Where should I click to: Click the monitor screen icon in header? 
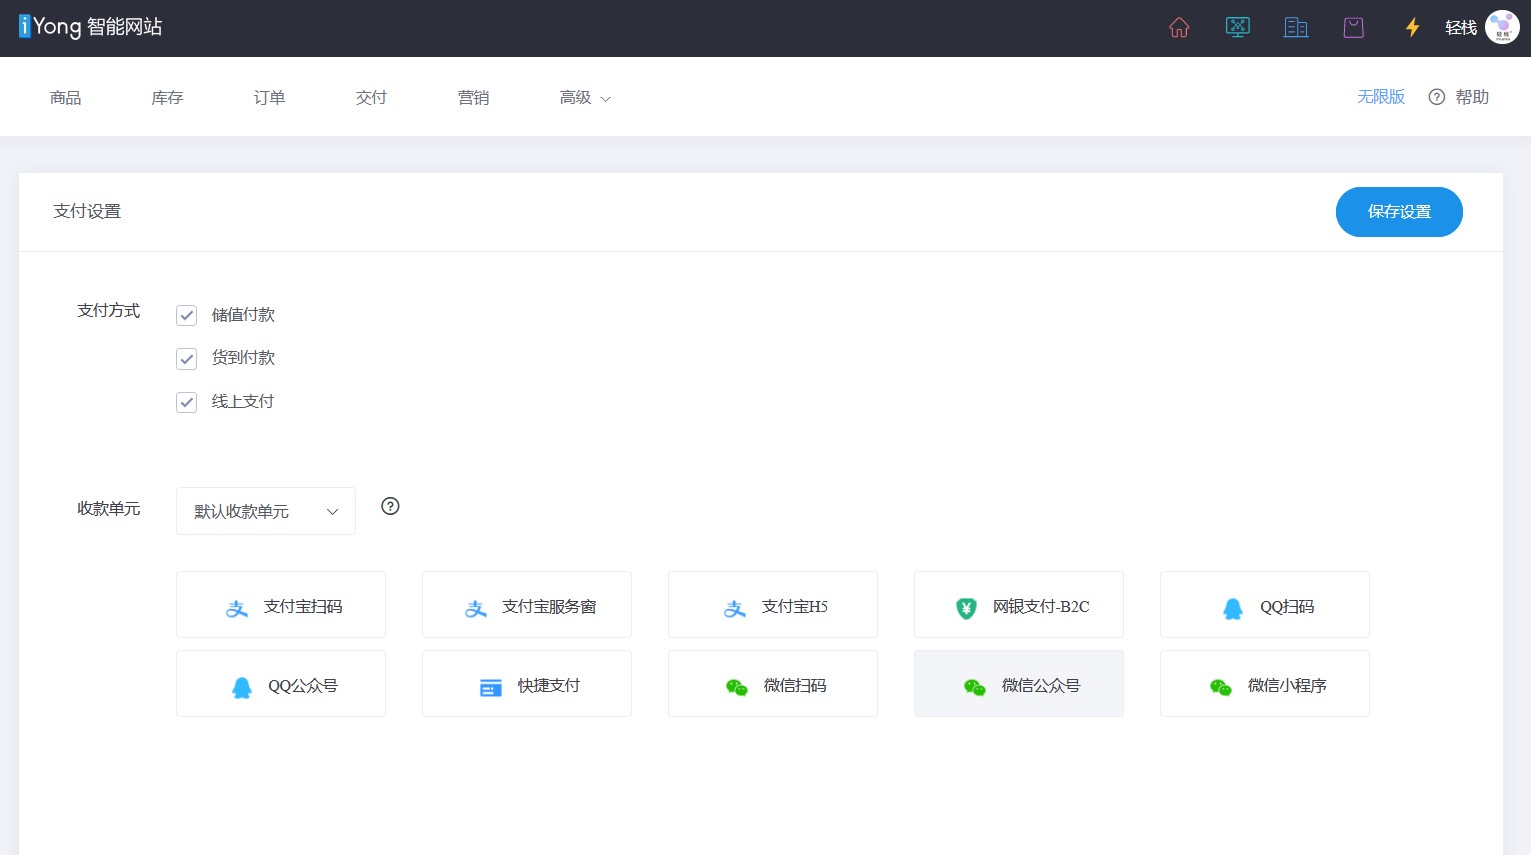[1237, 28]
